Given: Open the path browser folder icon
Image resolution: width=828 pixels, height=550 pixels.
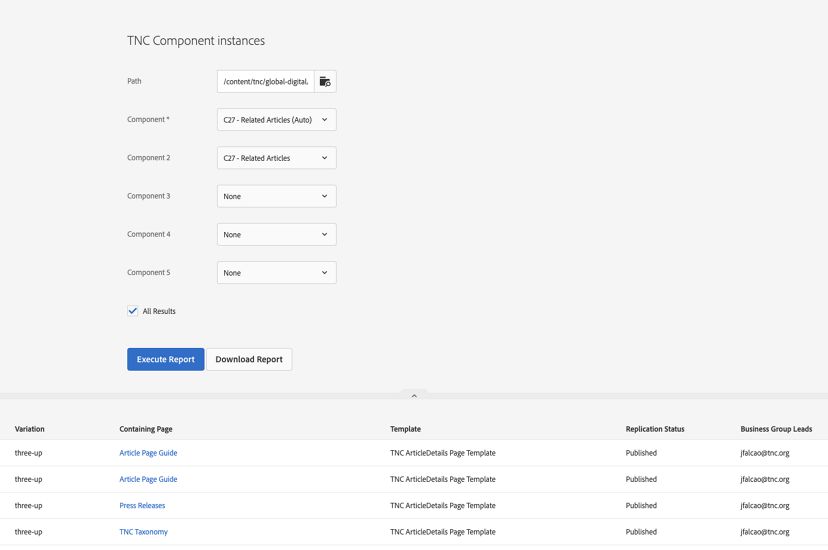Looking at the screenshot, I should click(x=325, y=81).
